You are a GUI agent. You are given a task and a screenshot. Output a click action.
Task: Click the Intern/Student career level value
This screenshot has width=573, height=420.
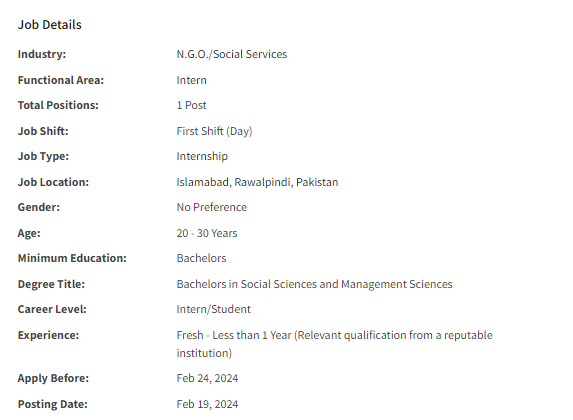pos(213,309)
